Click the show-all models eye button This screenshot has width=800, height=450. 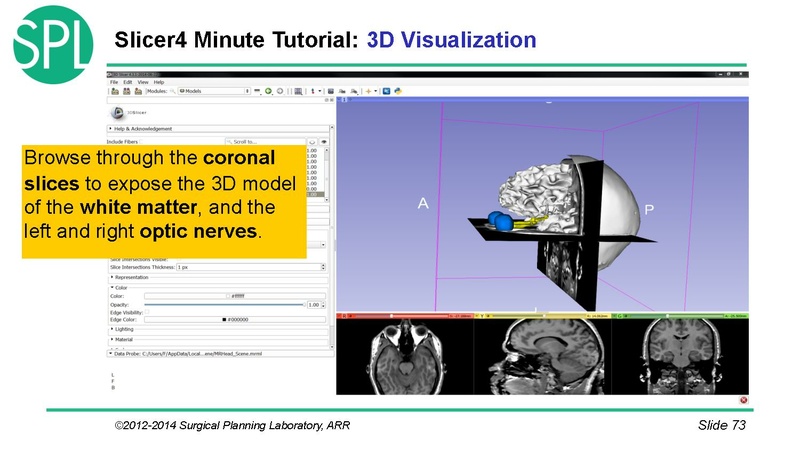[324, 142]
